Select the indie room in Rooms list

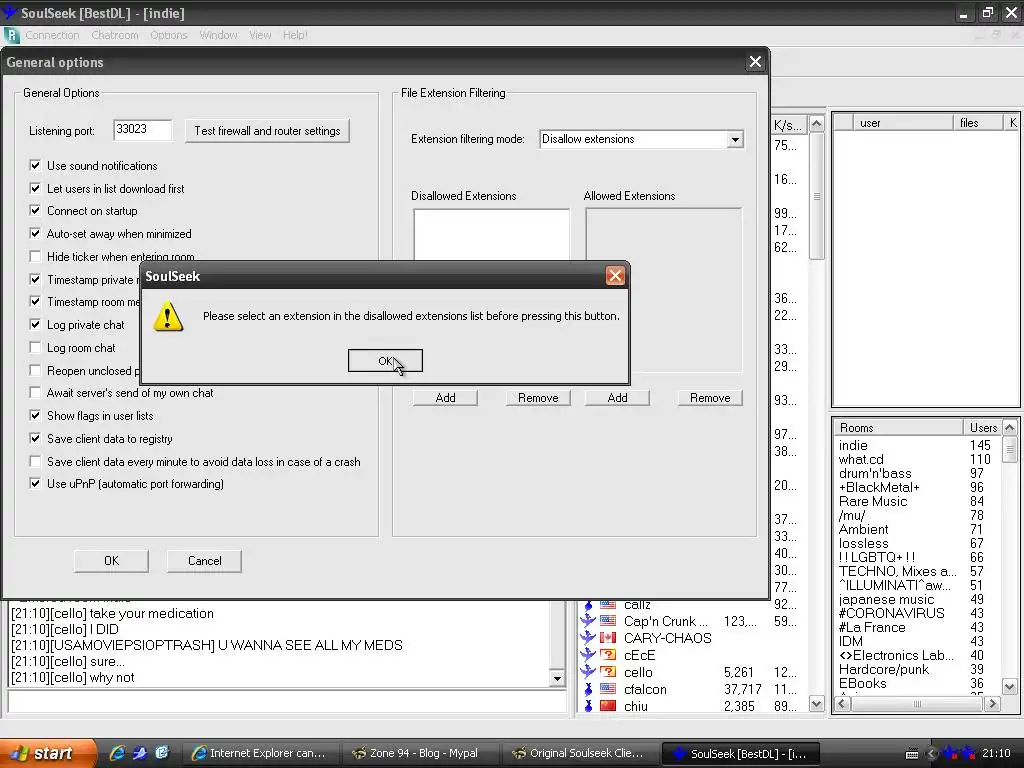(853, 445)
